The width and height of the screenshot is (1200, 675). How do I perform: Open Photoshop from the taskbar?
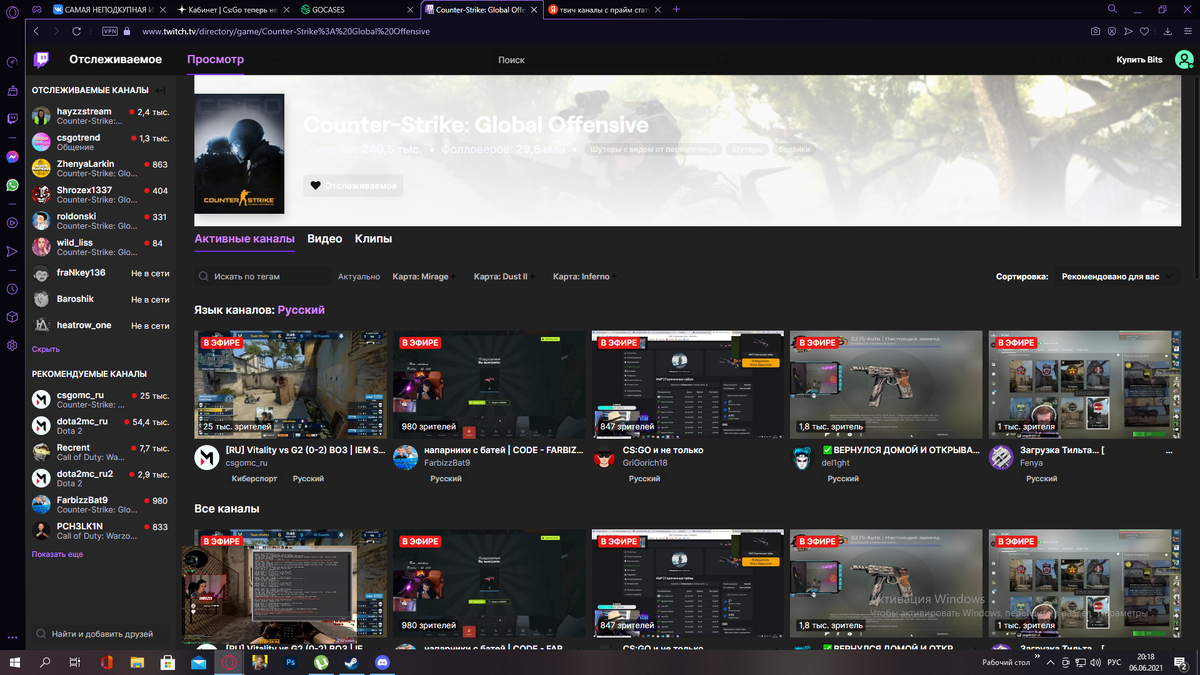[x=291, y=662]
